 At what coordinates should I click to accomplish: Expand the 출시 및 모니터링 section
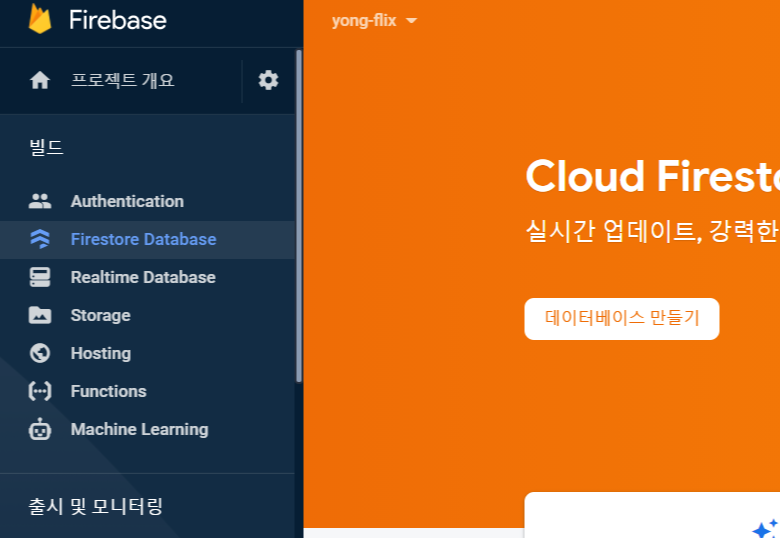point(96,506)
